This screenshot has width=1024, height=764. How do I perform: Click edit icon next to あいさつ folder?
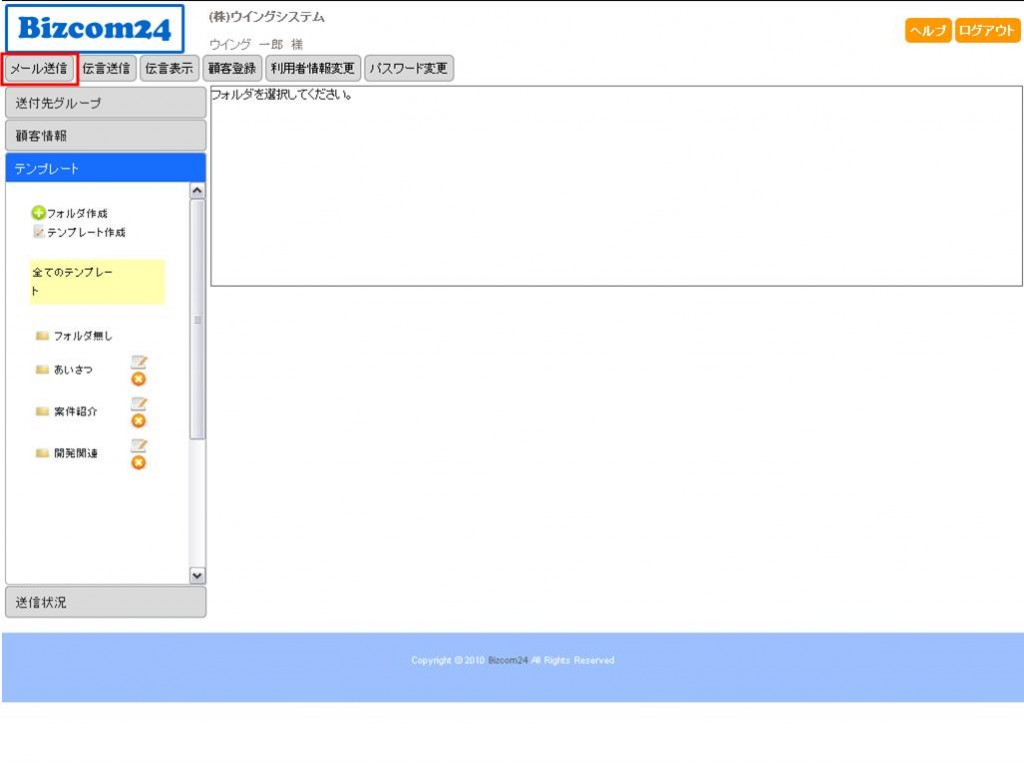(x=139, y=362)
